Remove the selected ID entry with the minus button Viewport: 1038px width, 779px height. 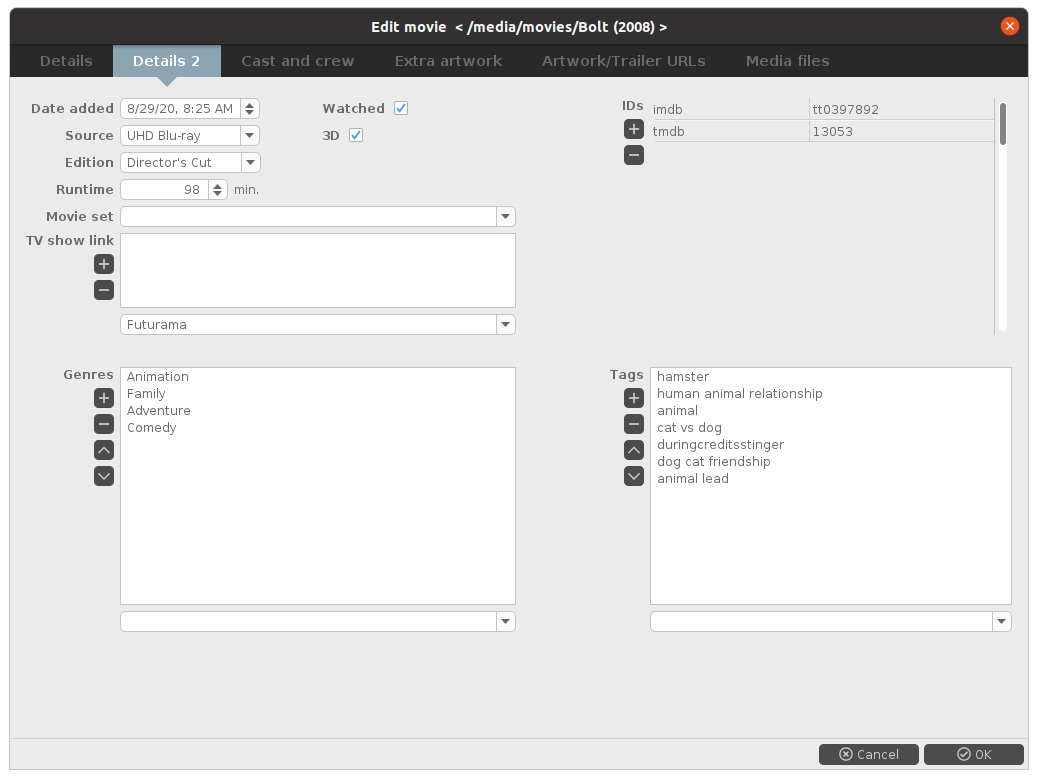[x=634, y=155]
